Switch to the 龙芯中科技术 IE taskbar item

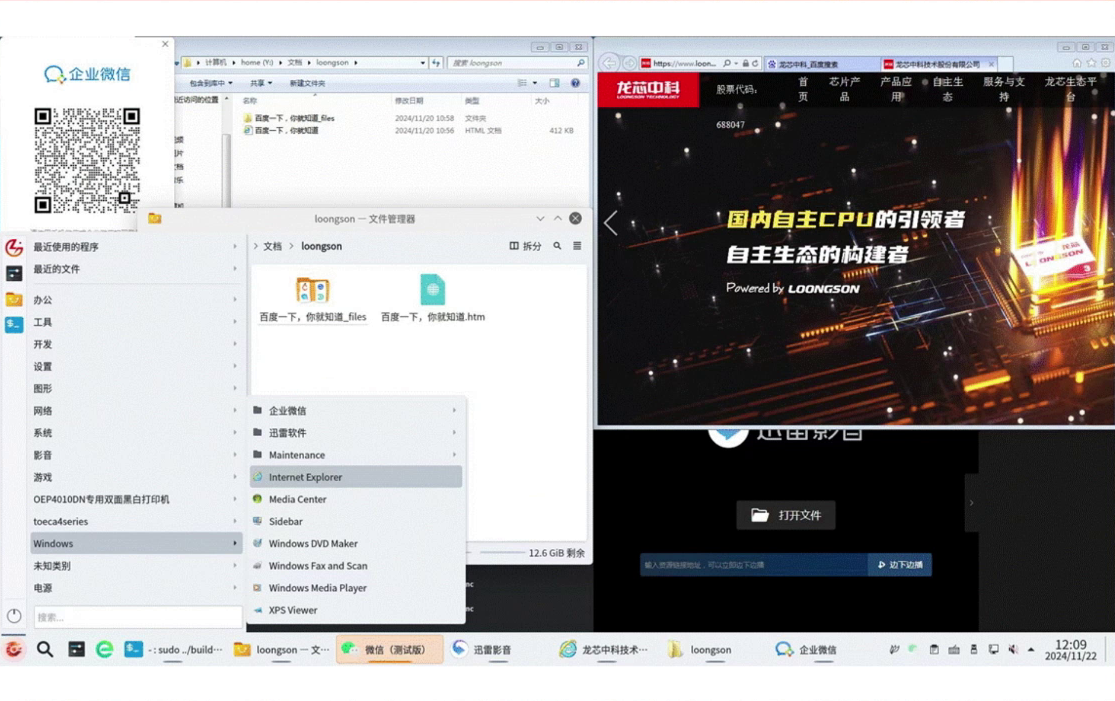coord(604,649)
